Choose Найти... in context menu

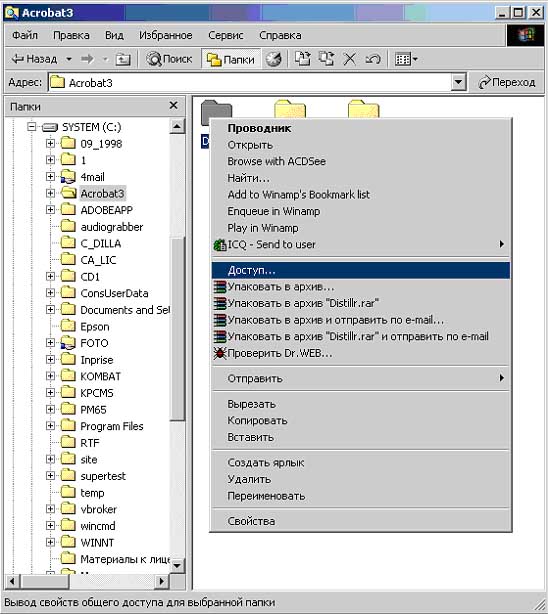pos(360,178)
